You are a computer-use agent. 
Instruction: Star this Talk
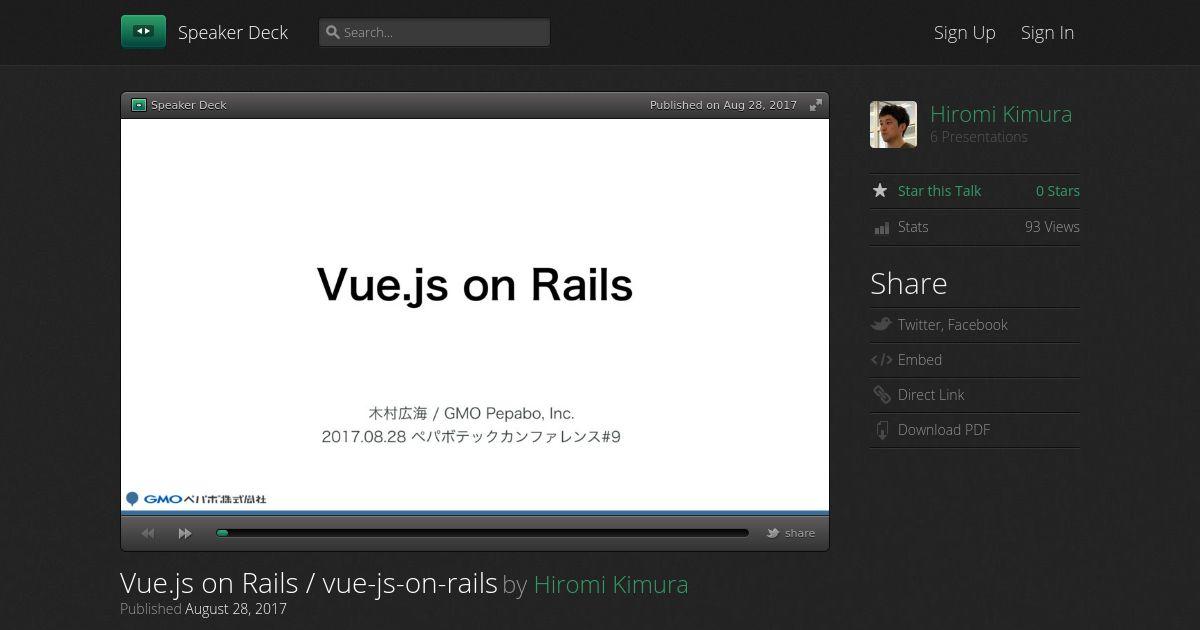[x=939, y=191]
